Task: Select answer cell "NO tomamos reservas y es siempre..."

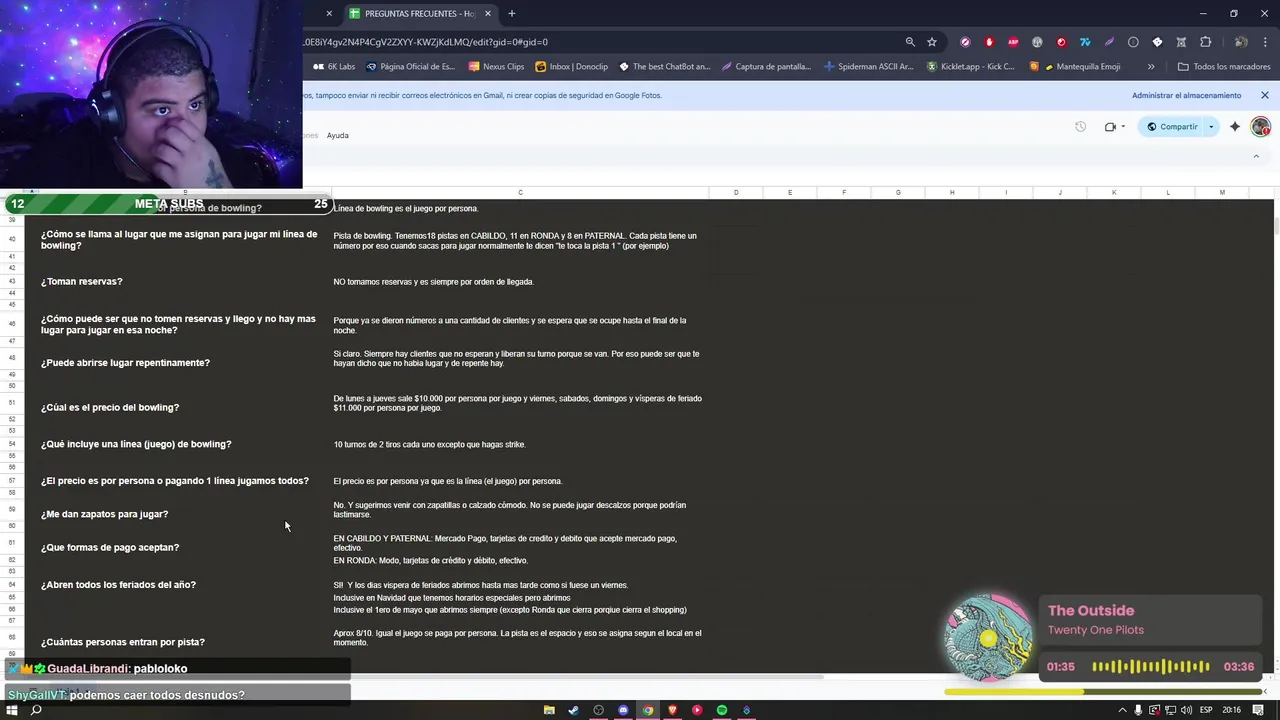Action: point(433,282)
